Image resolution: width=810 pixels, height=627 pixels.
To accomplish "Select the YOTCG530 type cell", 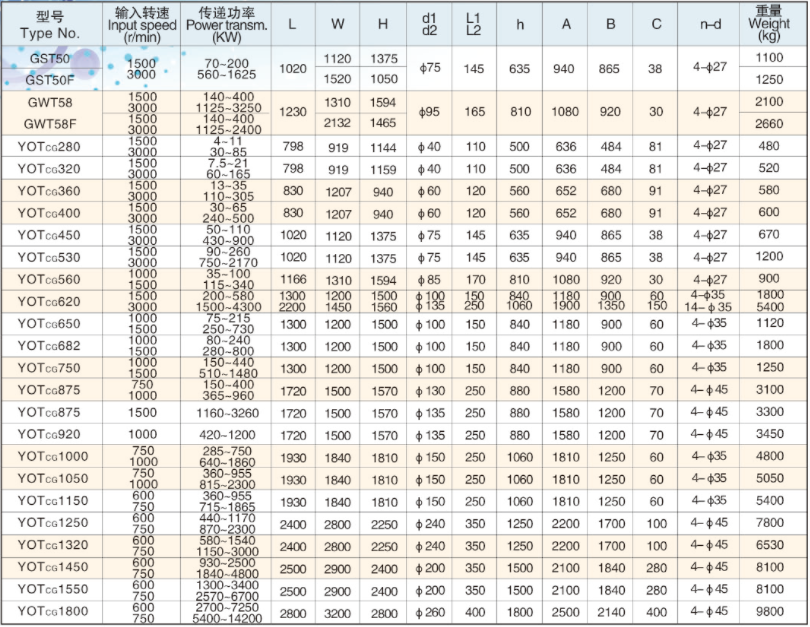I will (x=50, y=257).
